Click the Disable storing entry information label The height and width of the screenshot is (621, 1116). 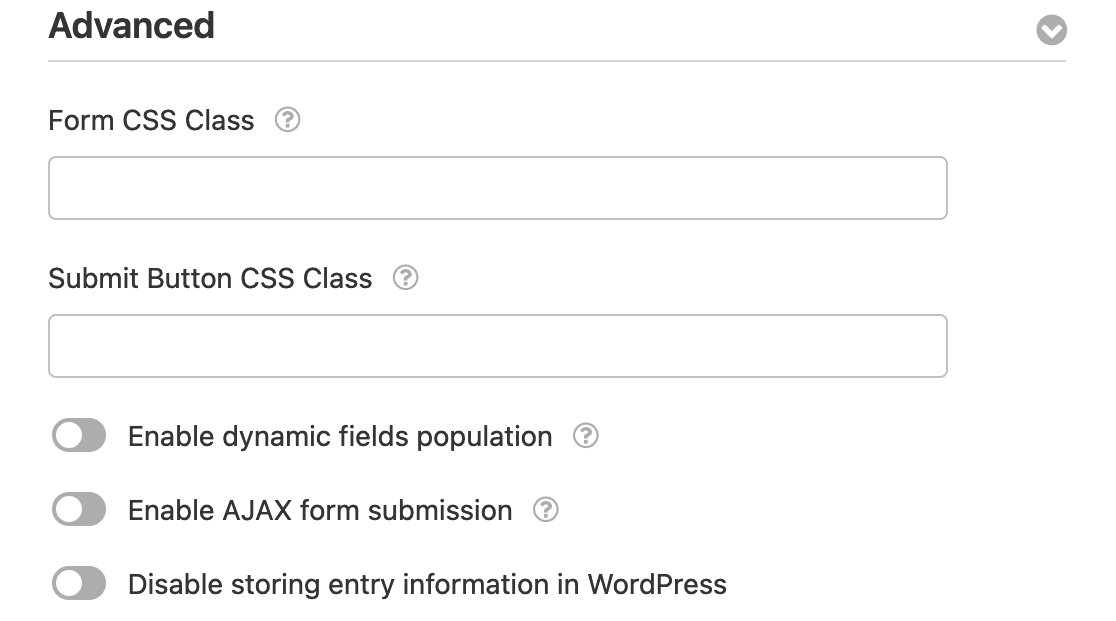427,584
